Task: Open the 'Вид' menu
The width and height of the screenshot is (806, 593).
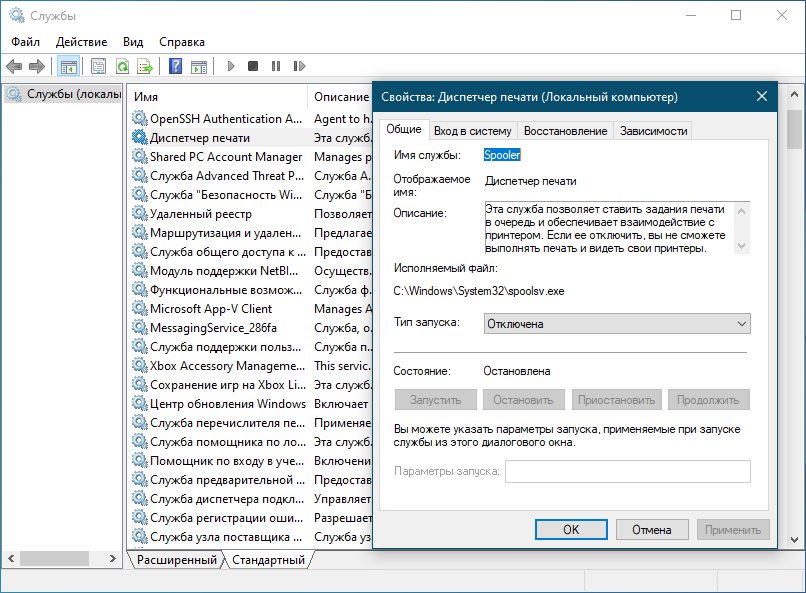Action: tap(133, 42)
